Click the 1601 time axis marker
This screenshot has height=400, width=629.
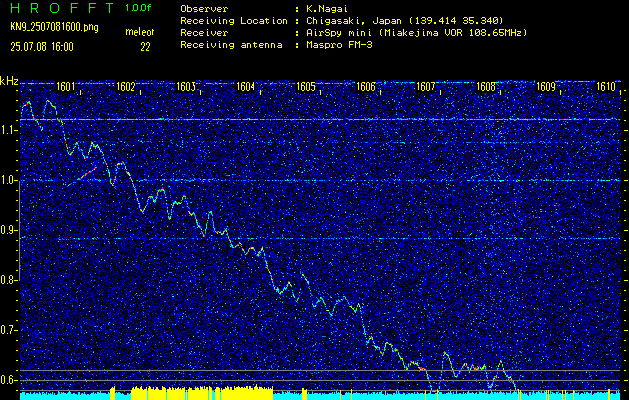(65, 86)
